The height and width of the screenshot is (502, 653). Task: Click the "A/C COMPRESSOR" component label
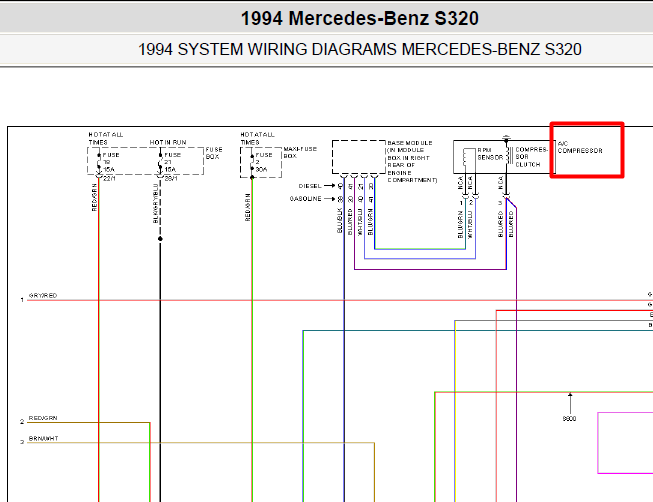coord(580,147)
